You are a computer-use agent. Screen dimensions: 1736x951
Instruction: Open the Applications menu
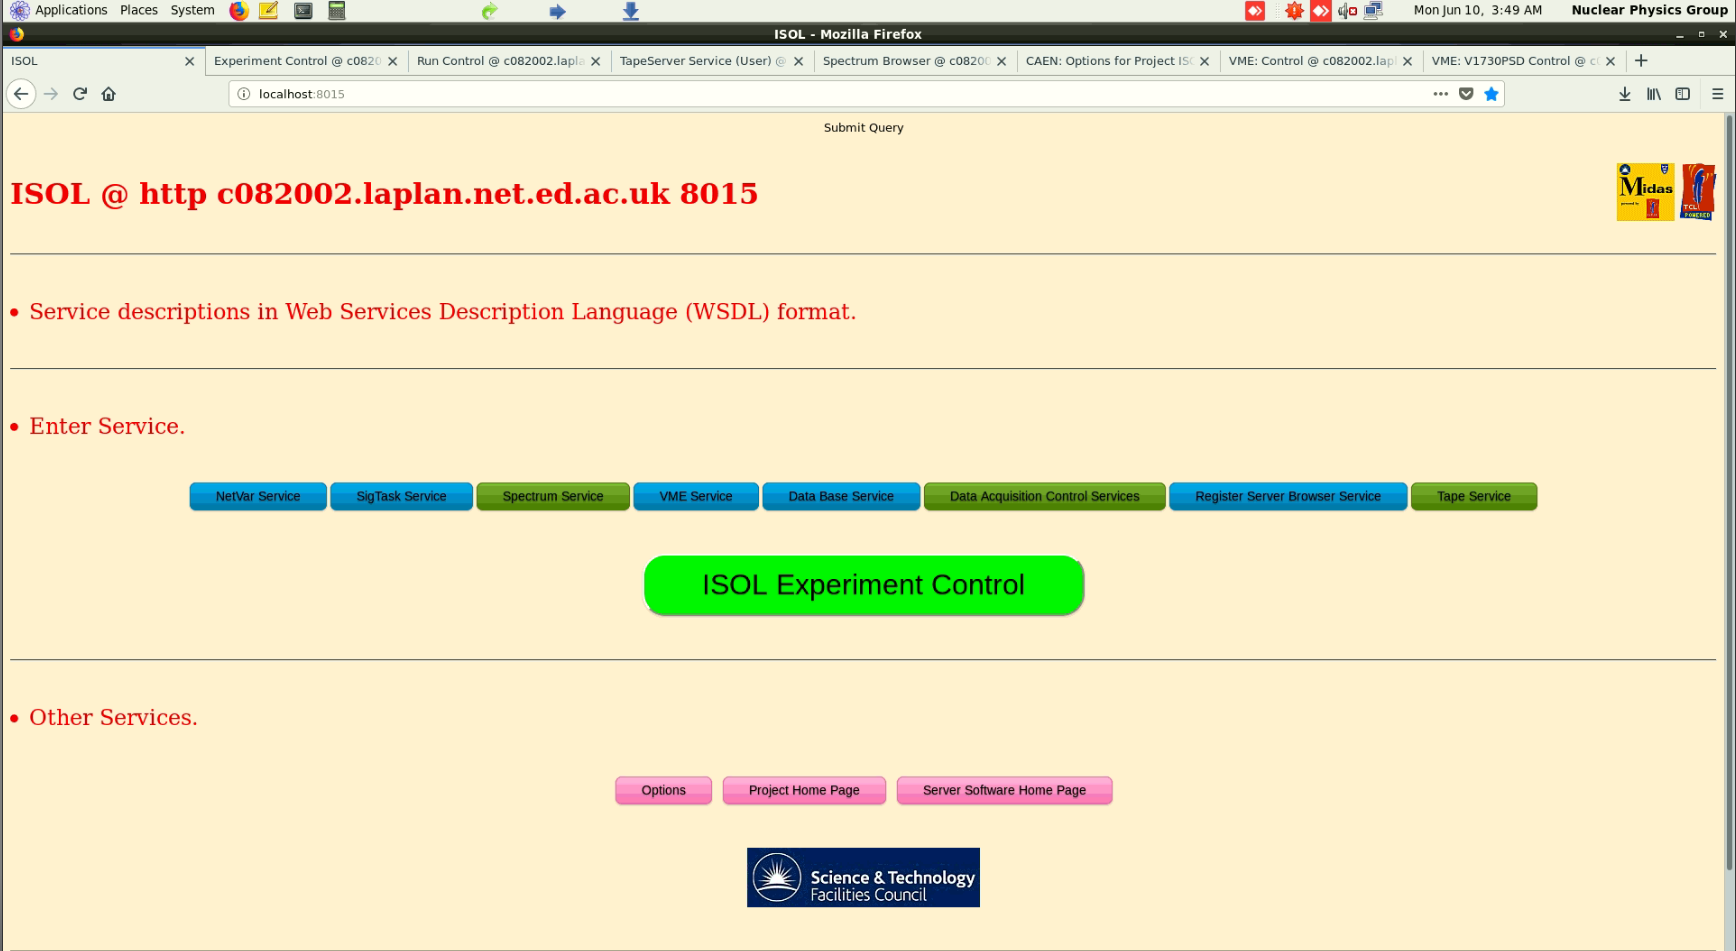tap(59, 10)
